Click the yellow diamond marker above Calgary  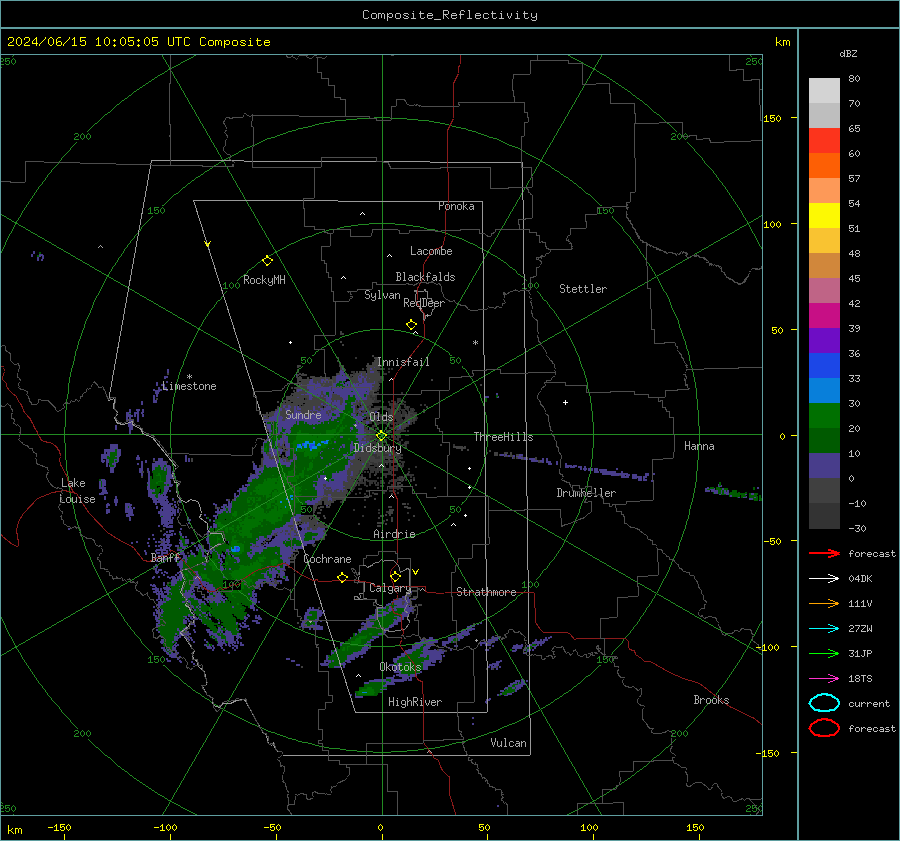click(395, 576)
